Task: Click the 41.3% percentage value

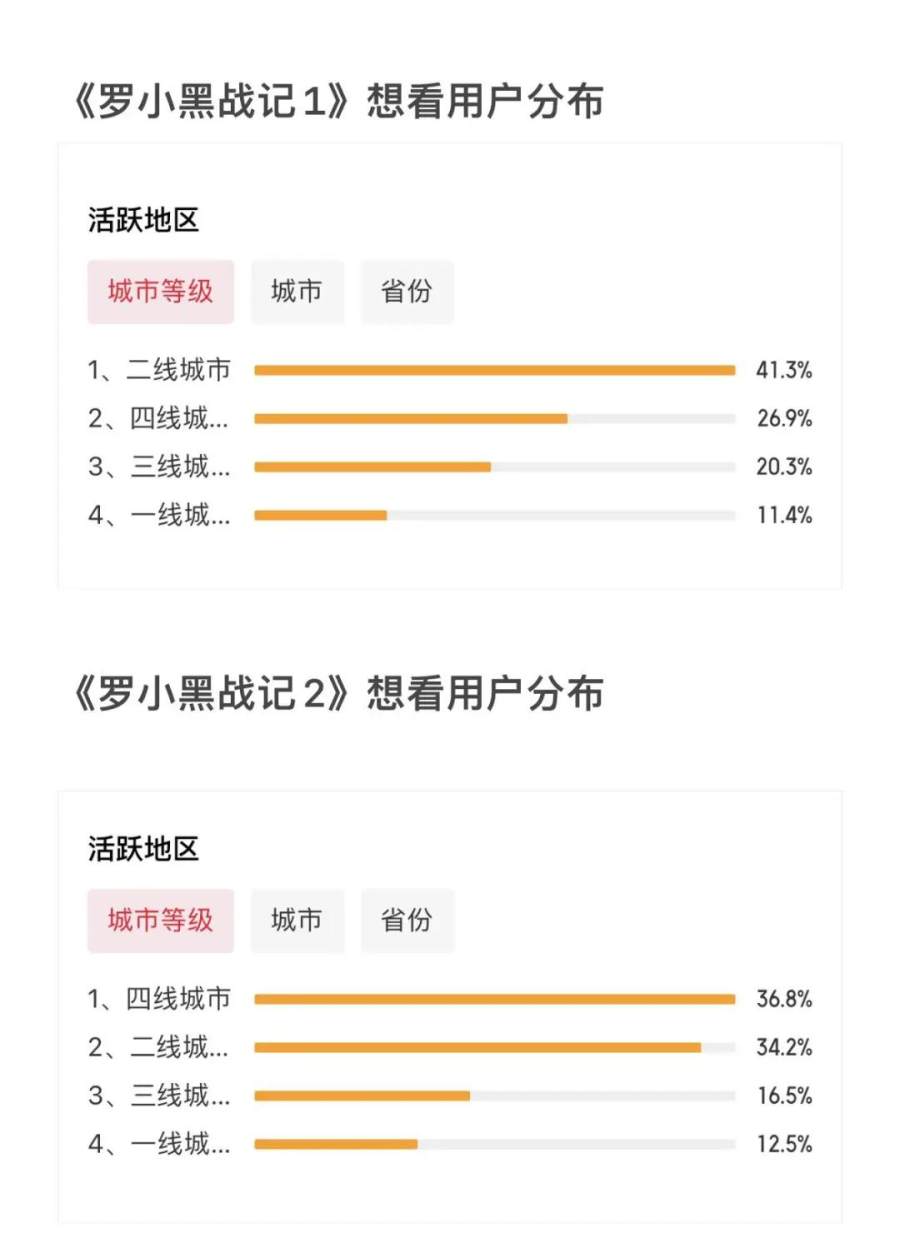Action: pyautogui.click(x=784, y=371)
